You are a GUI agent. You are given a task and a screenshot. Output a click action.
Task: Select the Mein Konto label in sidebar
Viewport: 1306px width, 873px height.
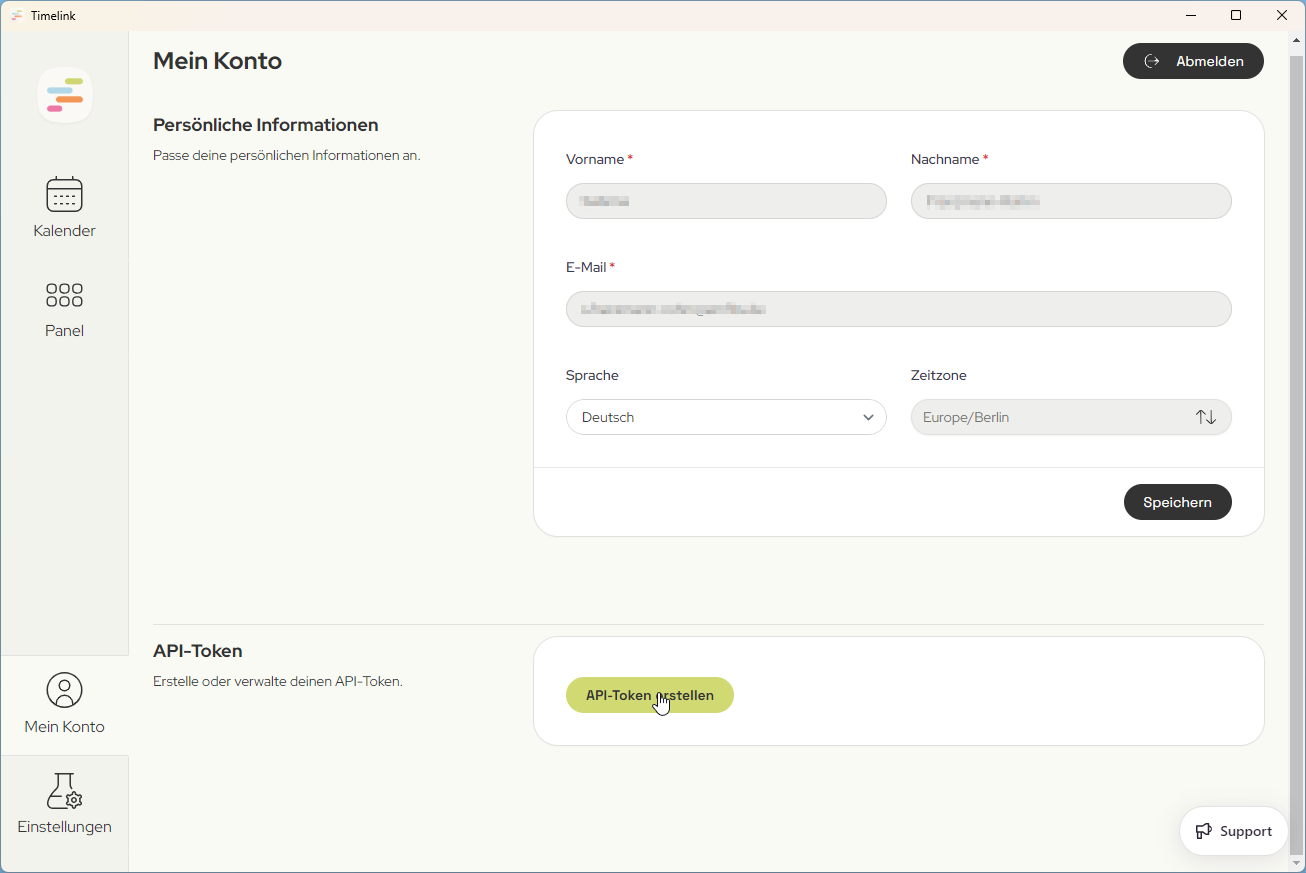coord(64,727)
